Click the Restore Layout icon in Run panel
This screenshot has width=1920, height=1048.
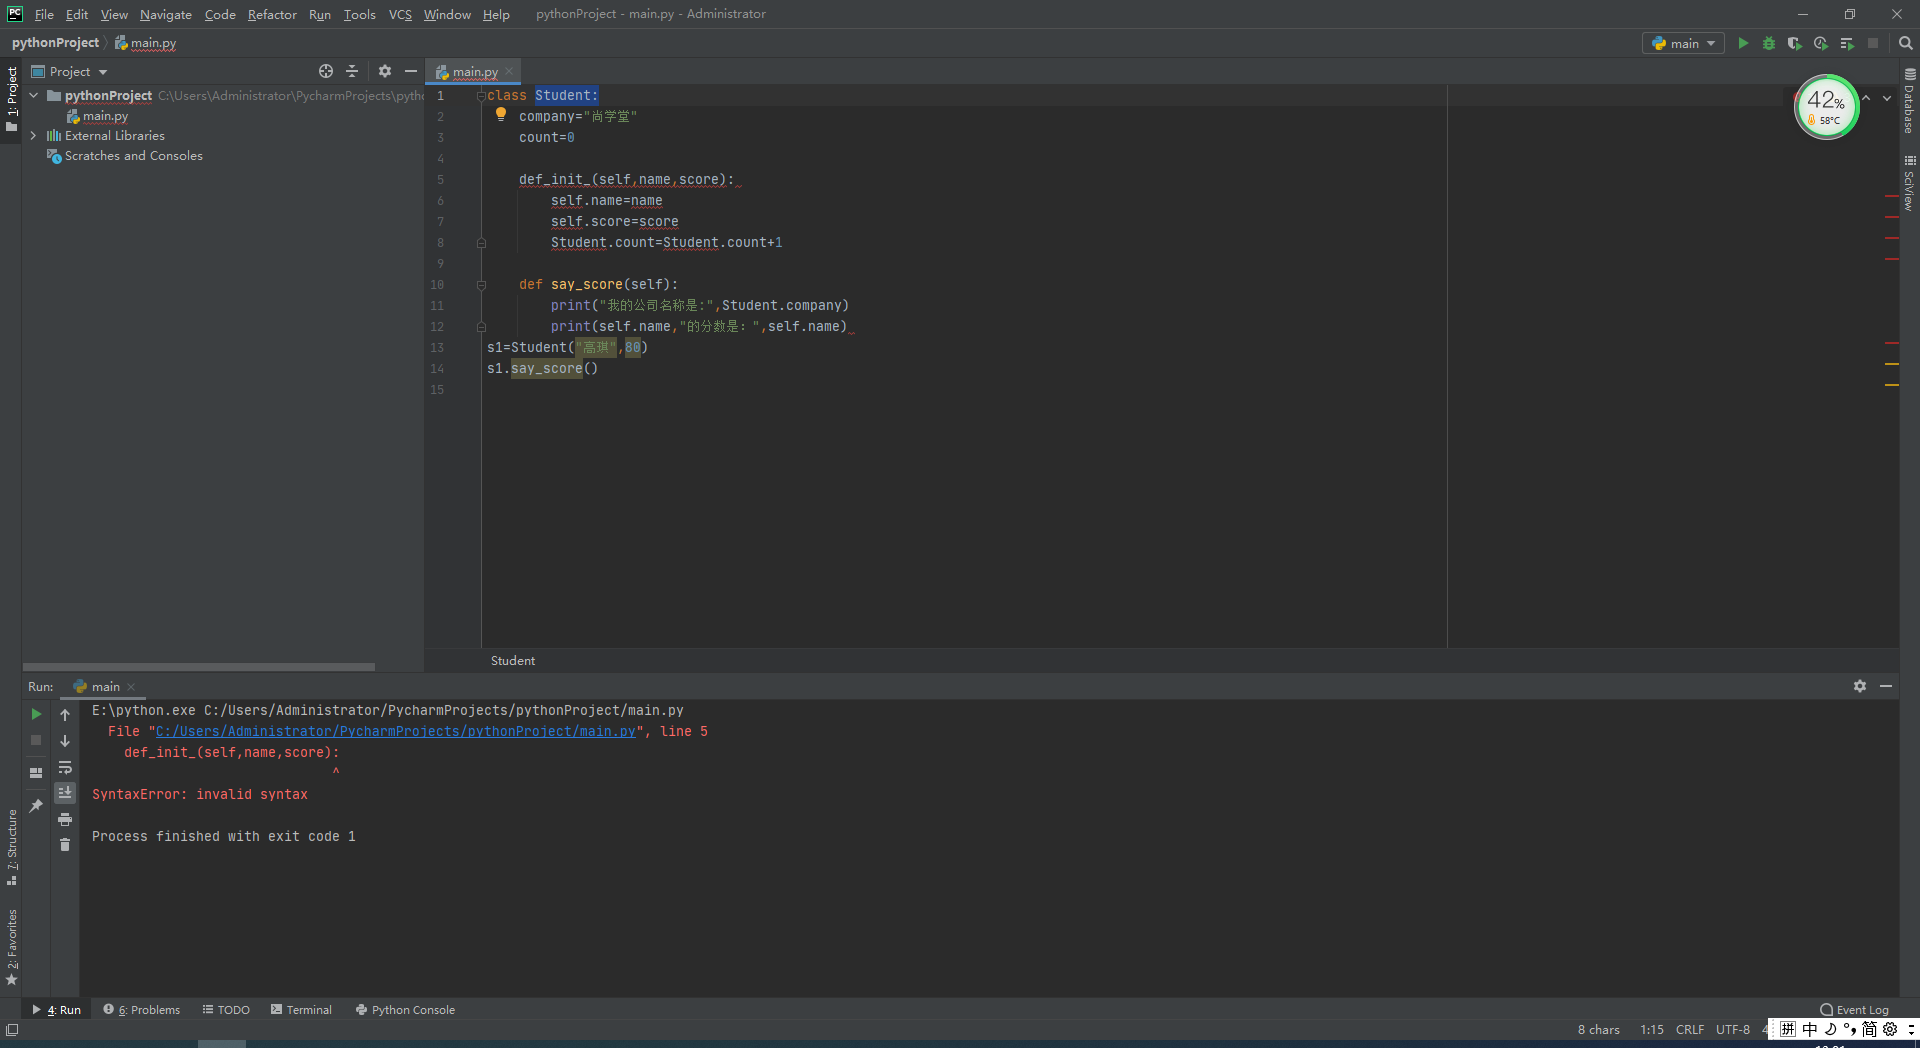click(x=36, y=772)
